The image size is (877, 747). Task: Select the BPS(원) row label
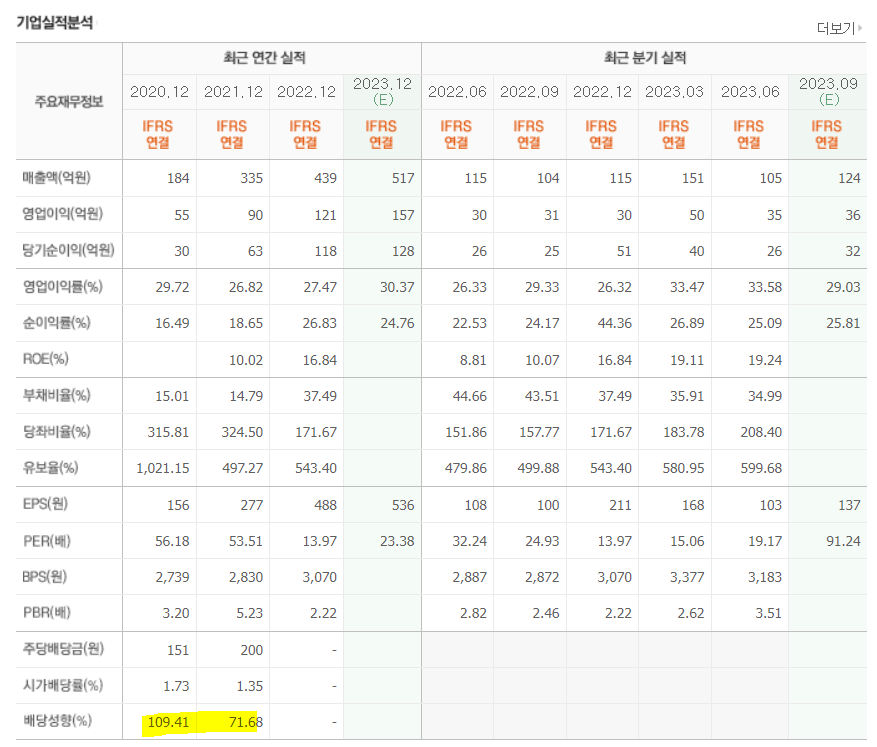pos(45,576)
